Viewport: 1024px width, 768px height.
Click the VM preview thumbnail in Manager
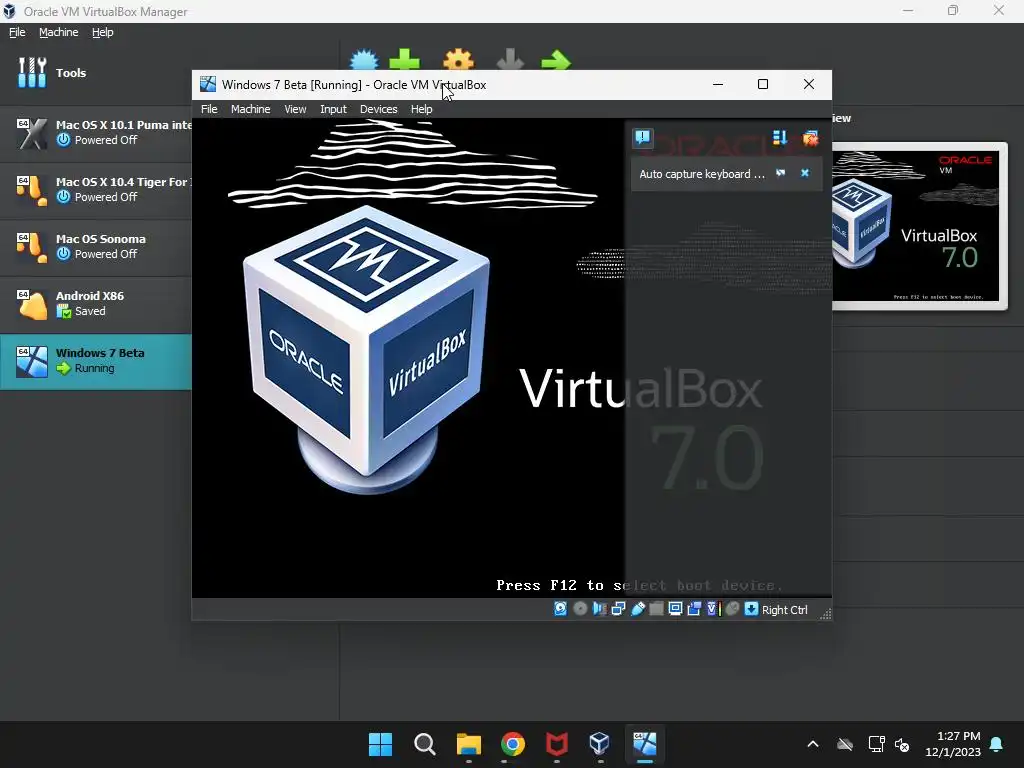click(x=920, y=226)
